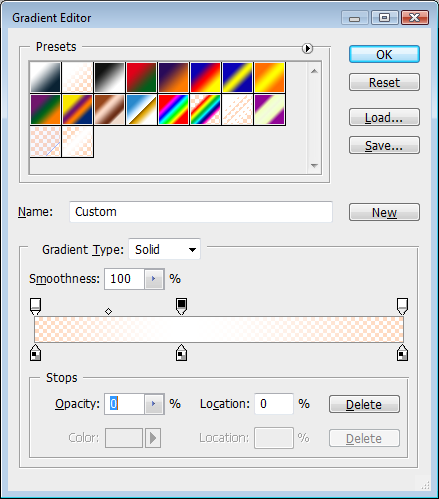Open the Smoothness slider popup arrow
Viewport: 439px width, 499px height.
154,279
